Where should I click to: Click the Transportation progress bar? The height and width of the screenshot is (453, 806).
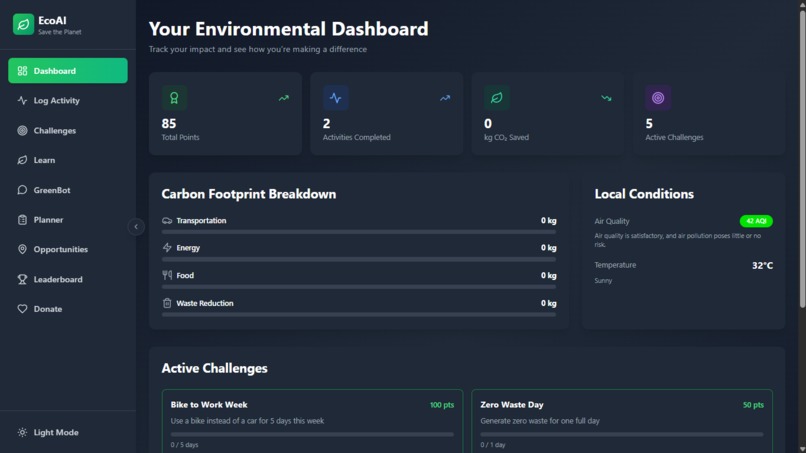359,232
